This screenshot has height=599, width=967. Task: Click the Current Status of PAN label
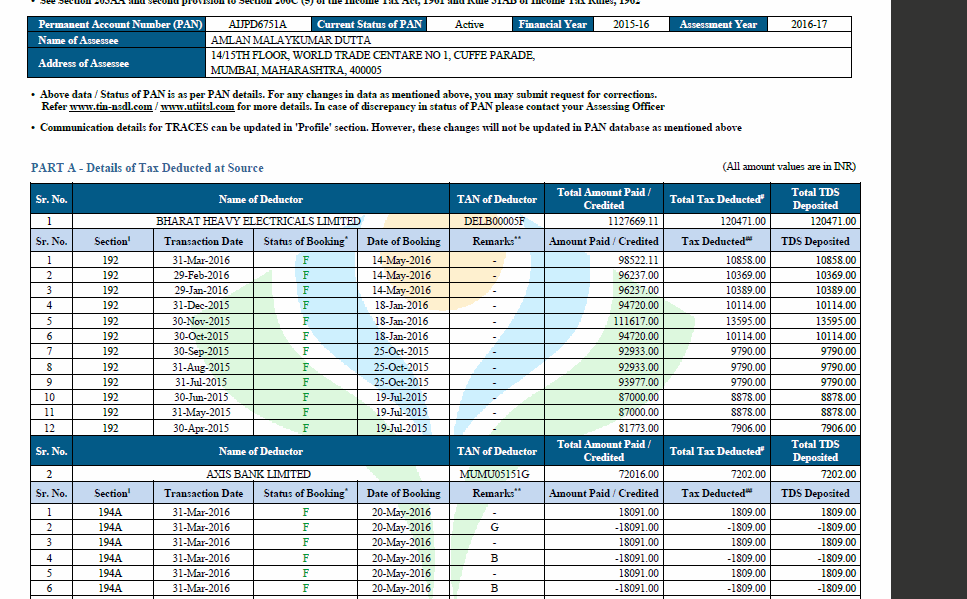pyautogui.click(x=369, y=24)
